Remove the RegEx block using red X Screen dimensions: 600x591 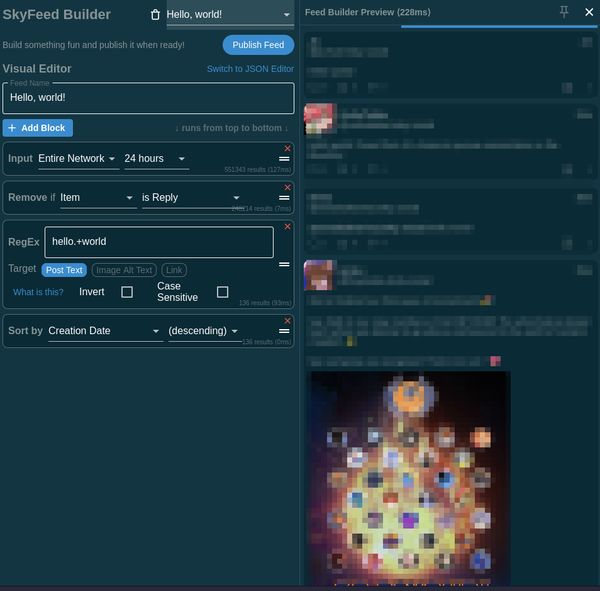click(x=288, y=226)
